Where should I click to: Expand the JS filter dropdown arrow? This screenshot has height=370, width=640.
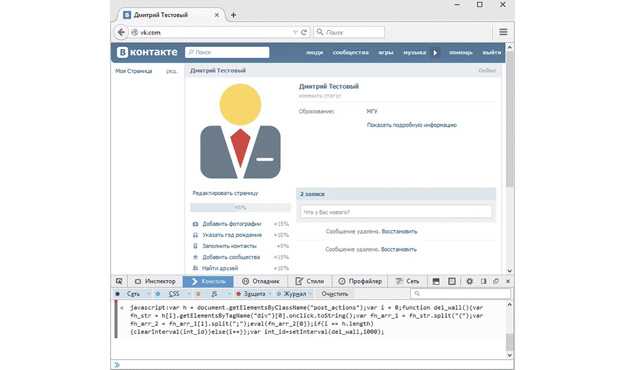229,294
